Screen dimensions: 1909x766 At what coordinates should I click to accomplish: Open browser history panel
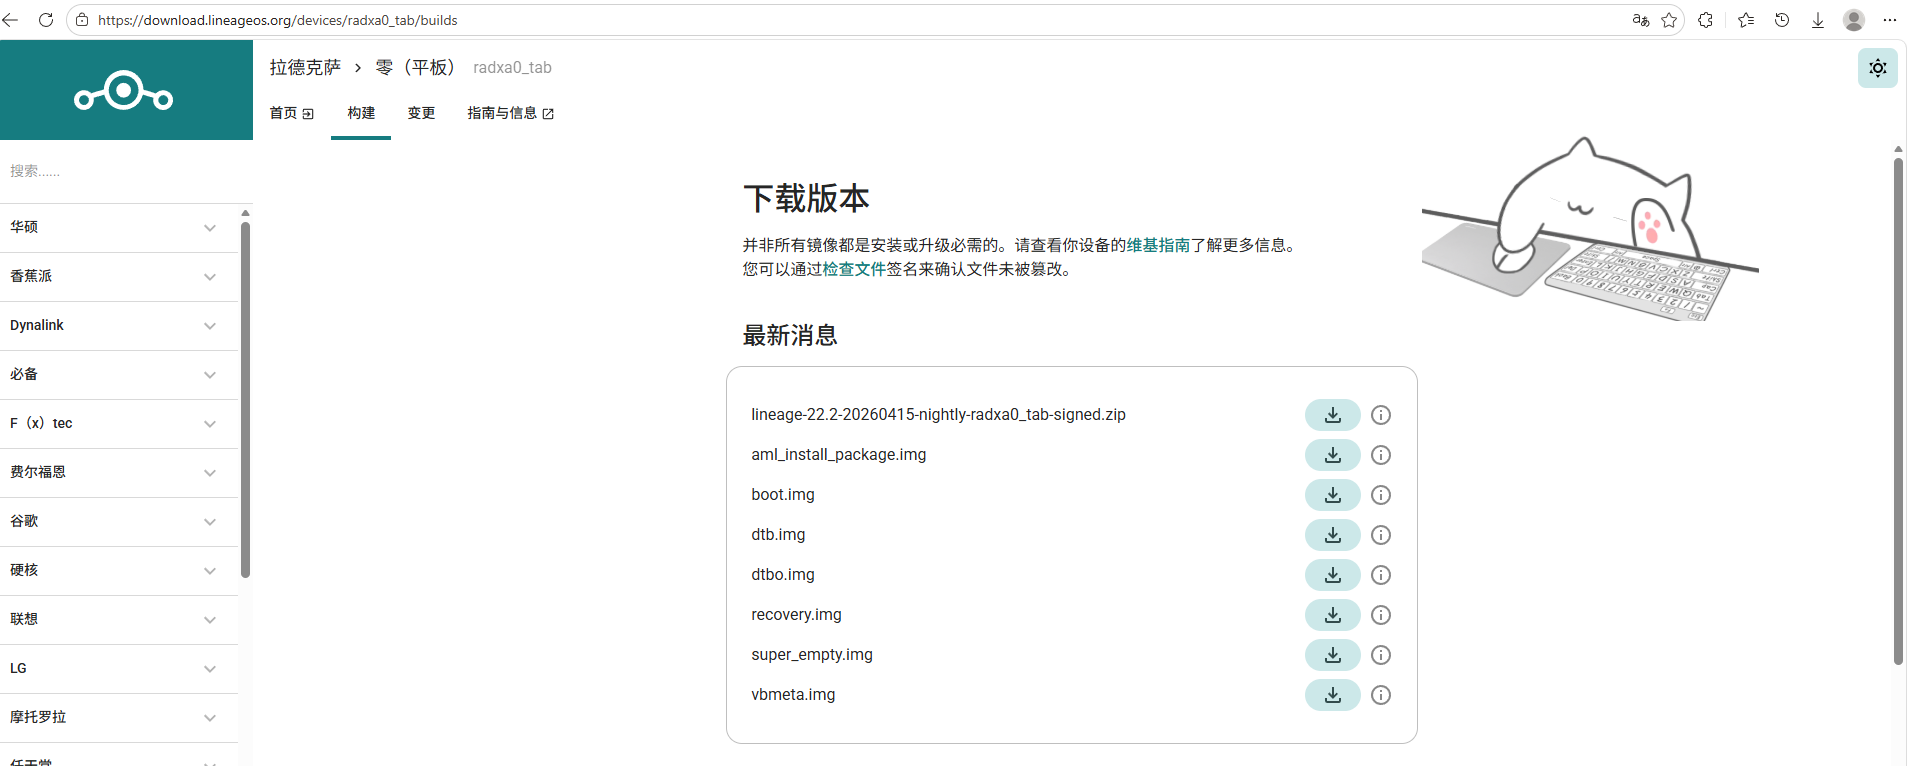[x=1782, y=20]
